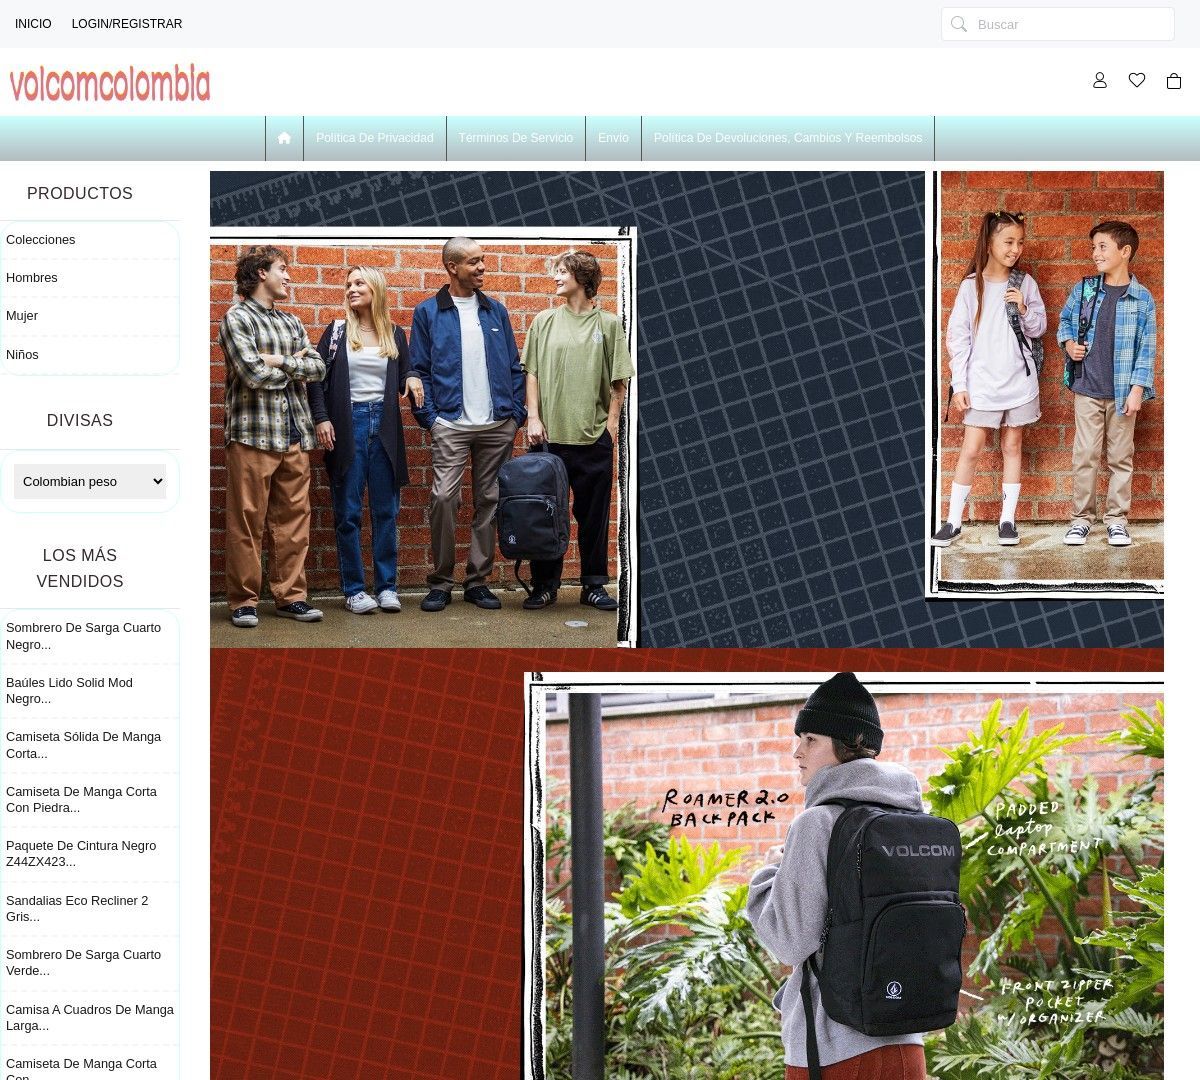Click the volcomcolombia logo
The width and height of the screenshot is (1200, 1080).
[x=110, y=84]
